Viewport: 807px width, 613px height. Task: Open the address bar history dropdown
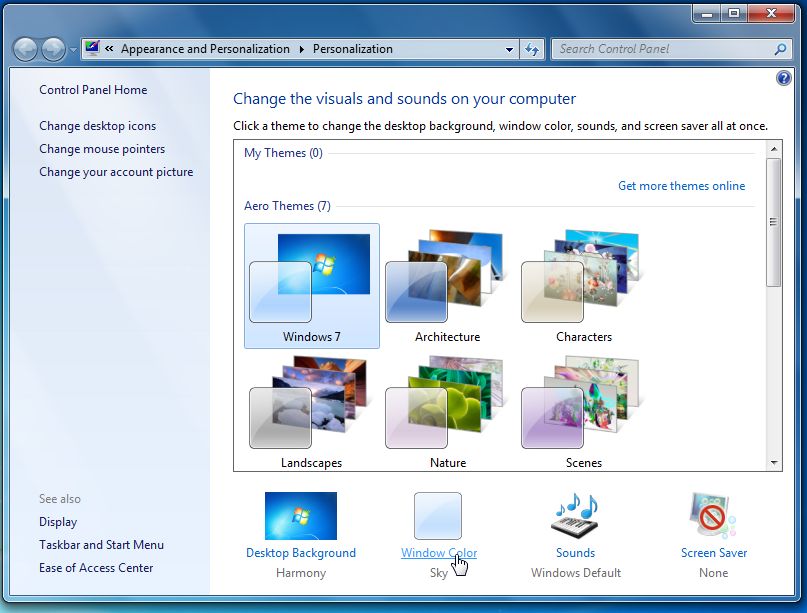tap(509, 49)
